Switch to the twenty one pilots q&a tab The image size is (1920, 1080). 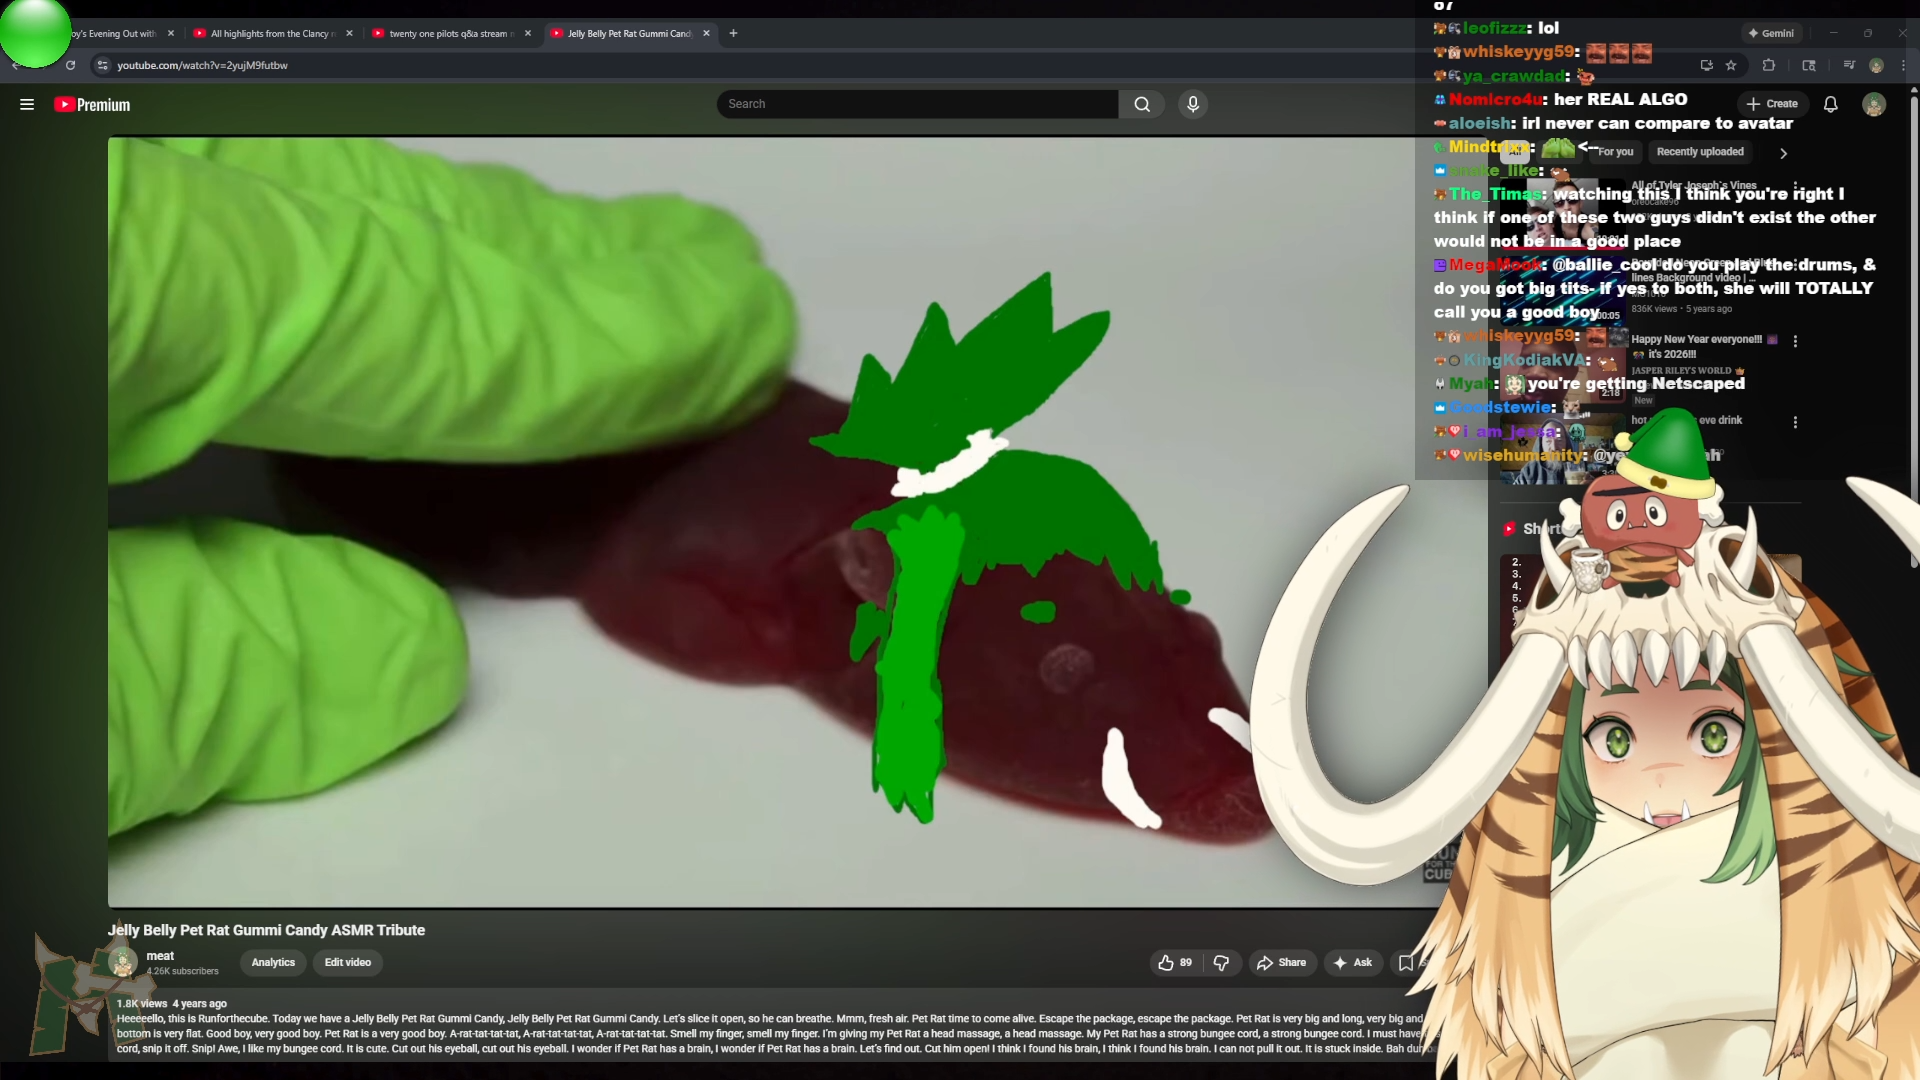tap(448, 33)
